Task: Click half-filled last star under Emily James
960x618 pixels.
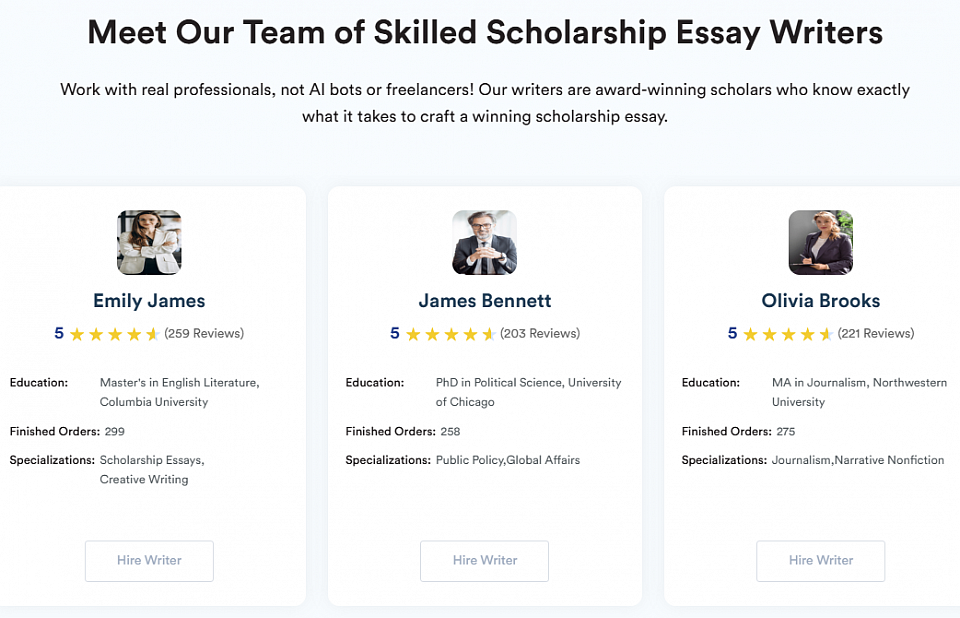Action: pos(153,334)
